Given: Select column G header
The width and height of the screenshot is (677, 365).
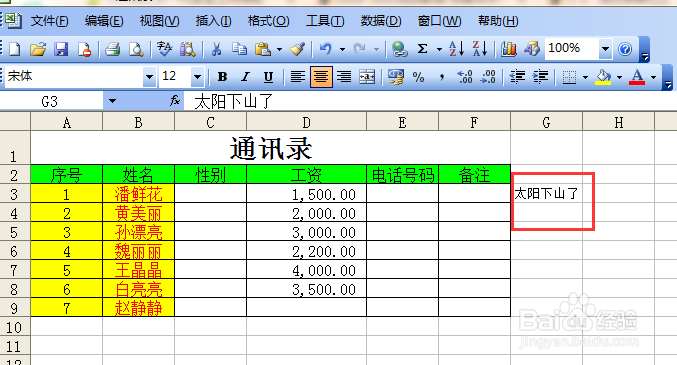Looking at the screenshot, I should click(546, 123).
